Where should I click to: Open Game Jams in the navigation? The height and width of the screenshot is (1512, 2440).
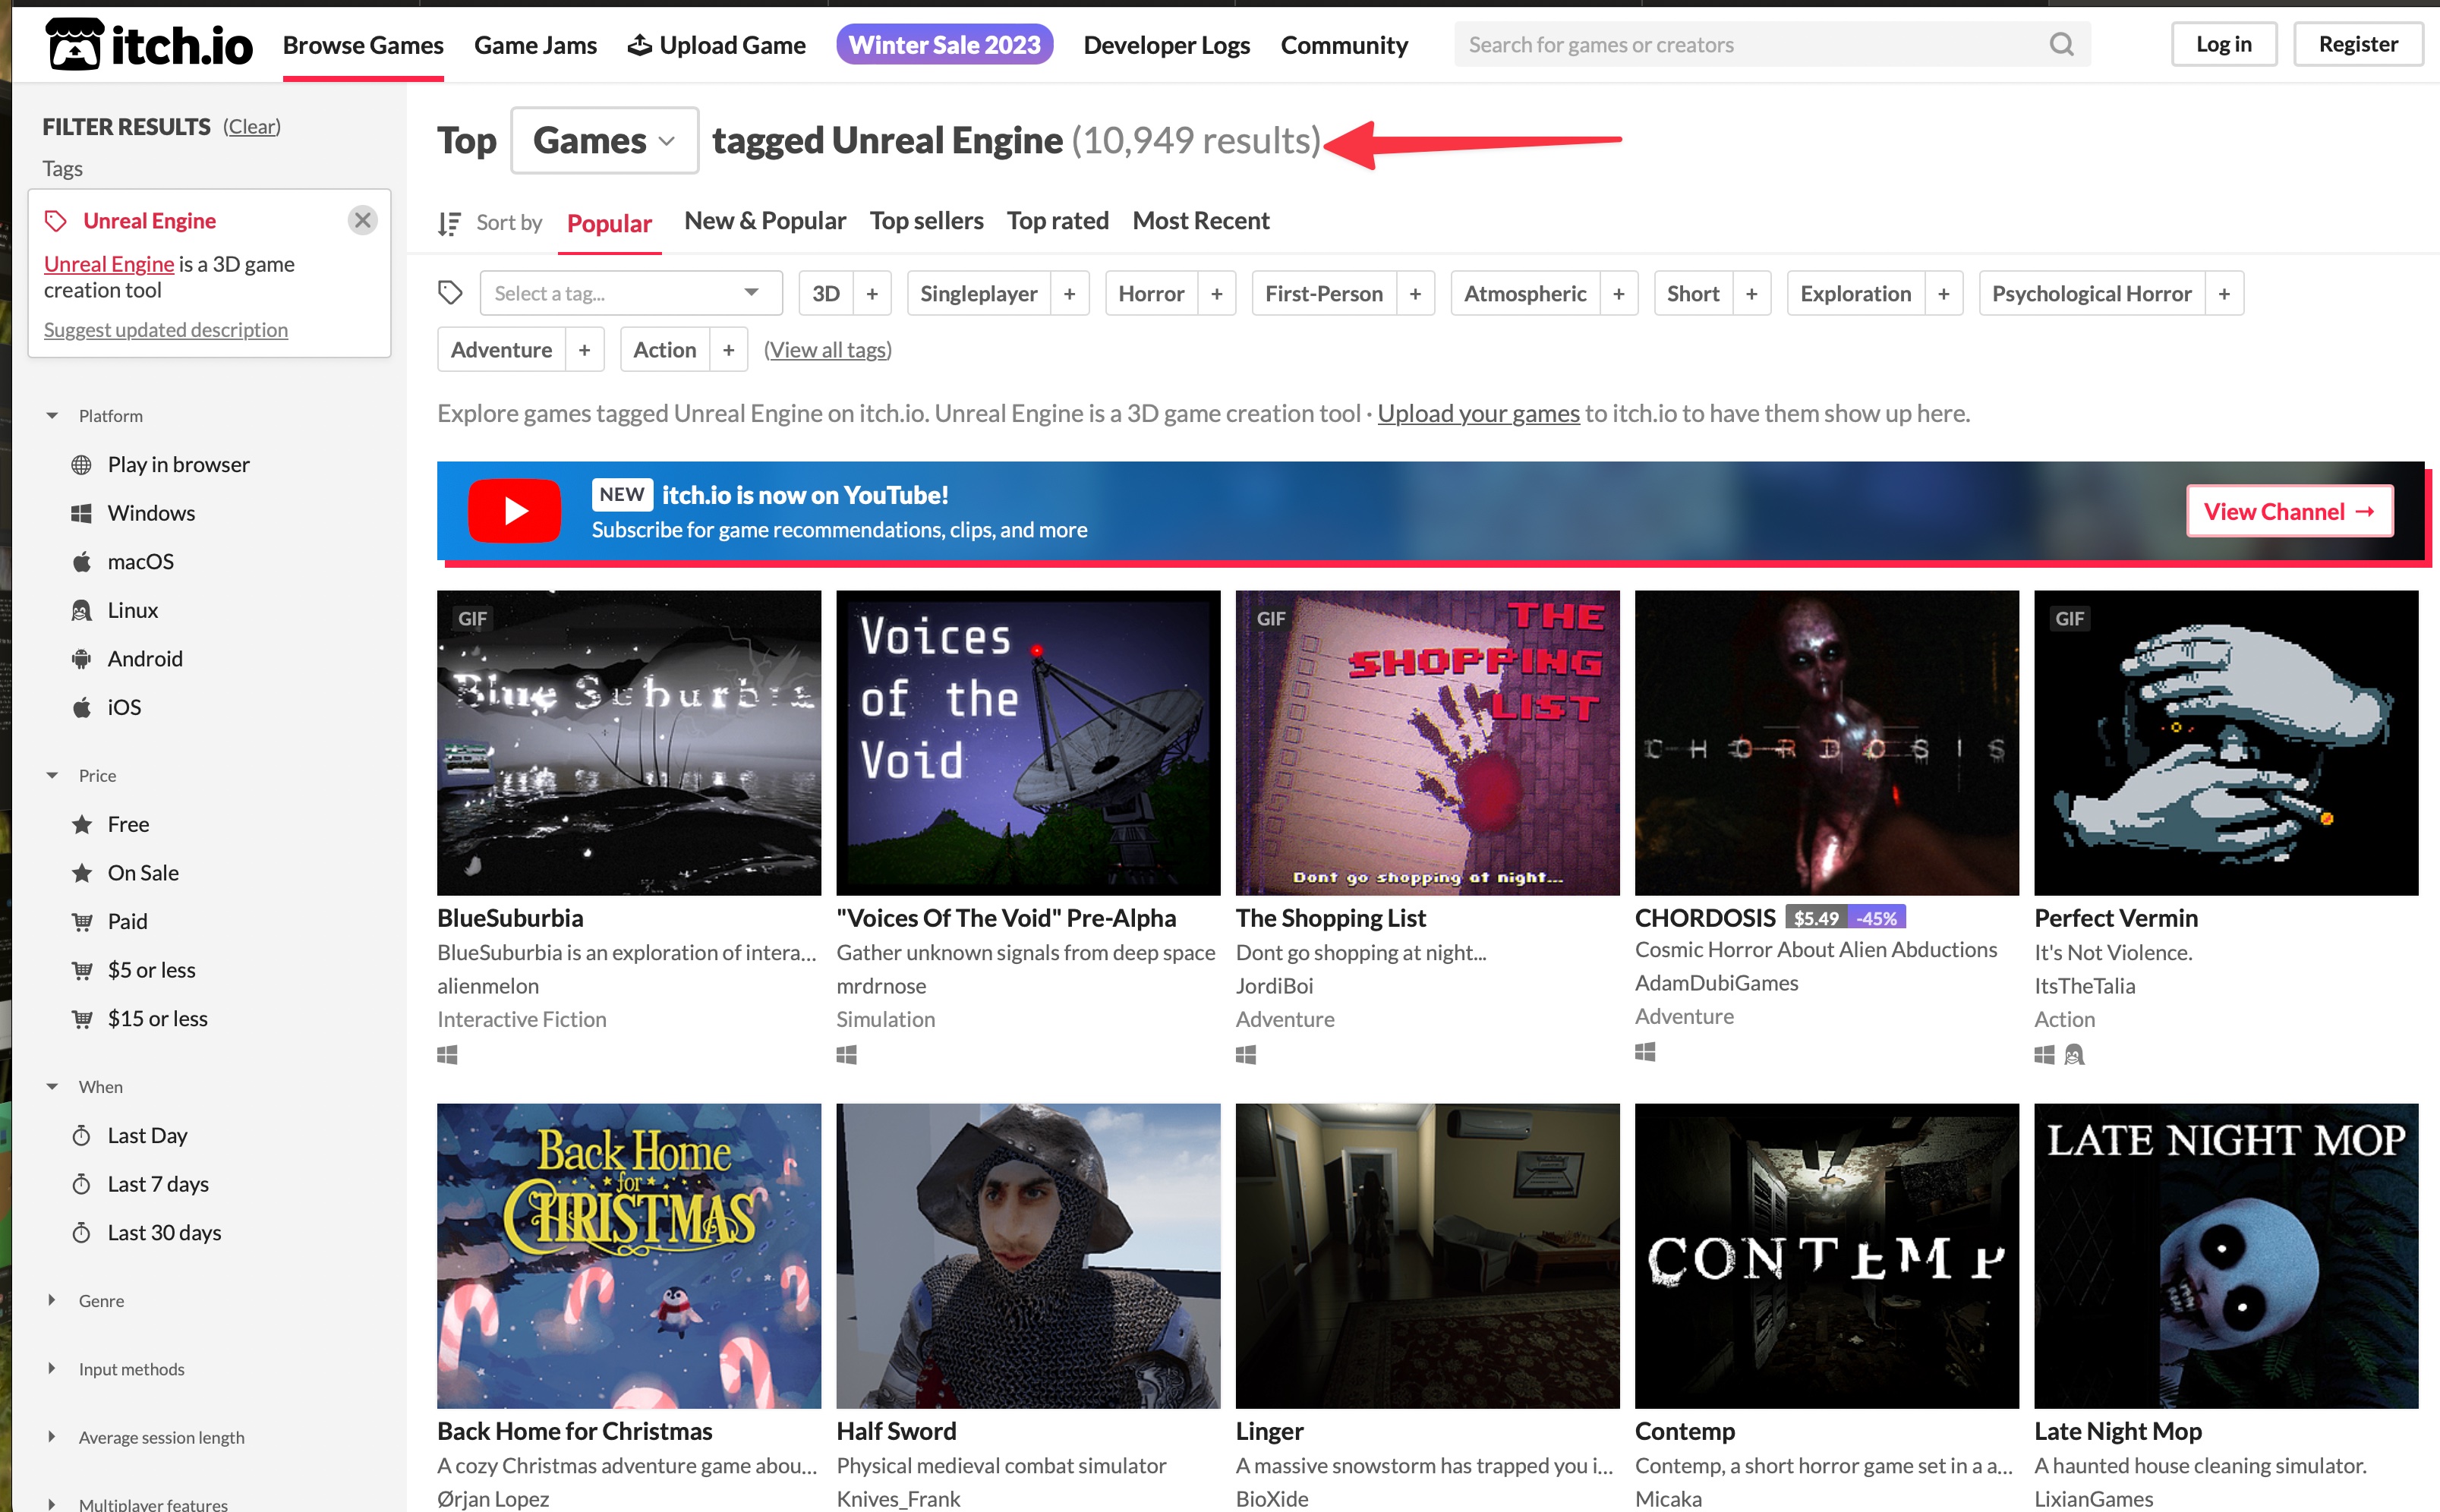pyautogui.click(x=535, y=44)
